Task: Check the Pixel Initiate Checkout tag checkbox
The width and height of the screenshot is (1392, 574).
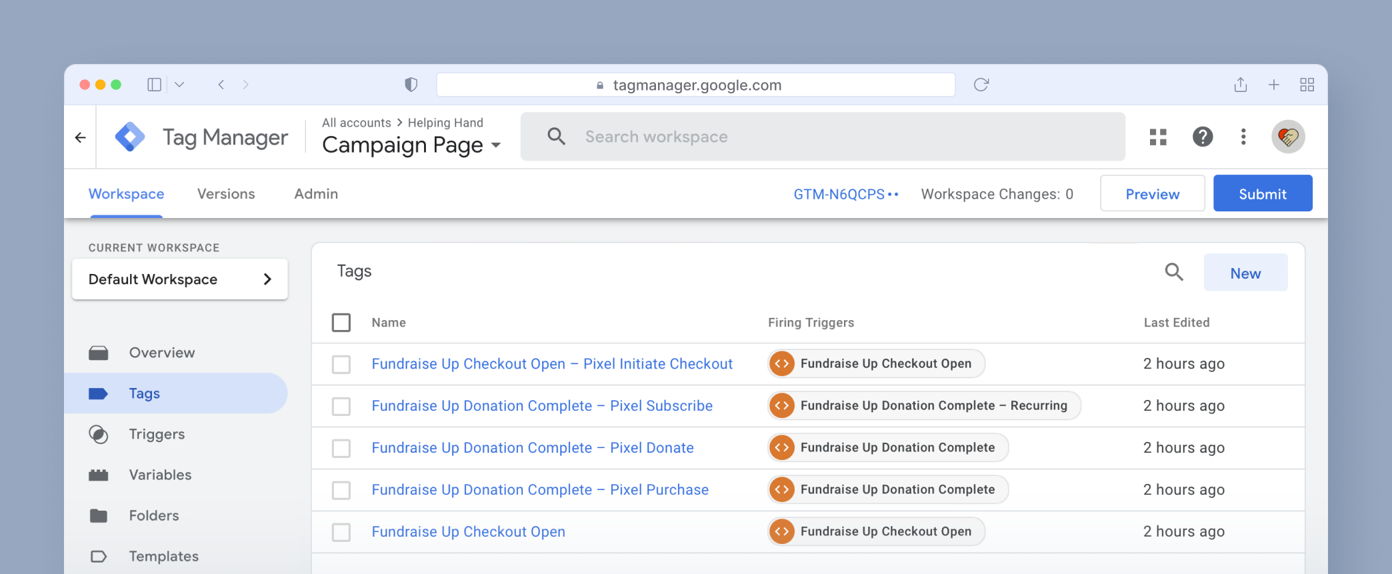Action: (x=341, y=364)
